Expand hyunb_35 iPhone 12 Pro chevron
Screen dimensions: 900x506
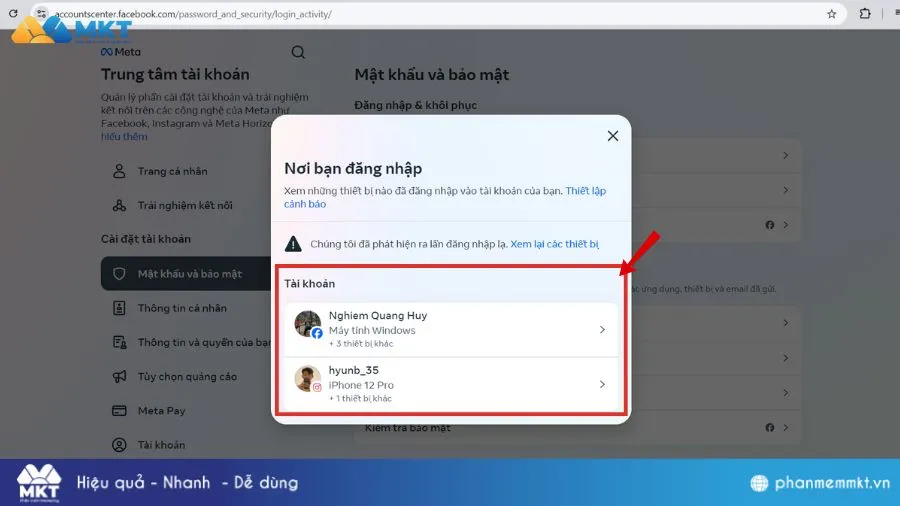pyautogui.click(x=601, y=384)
